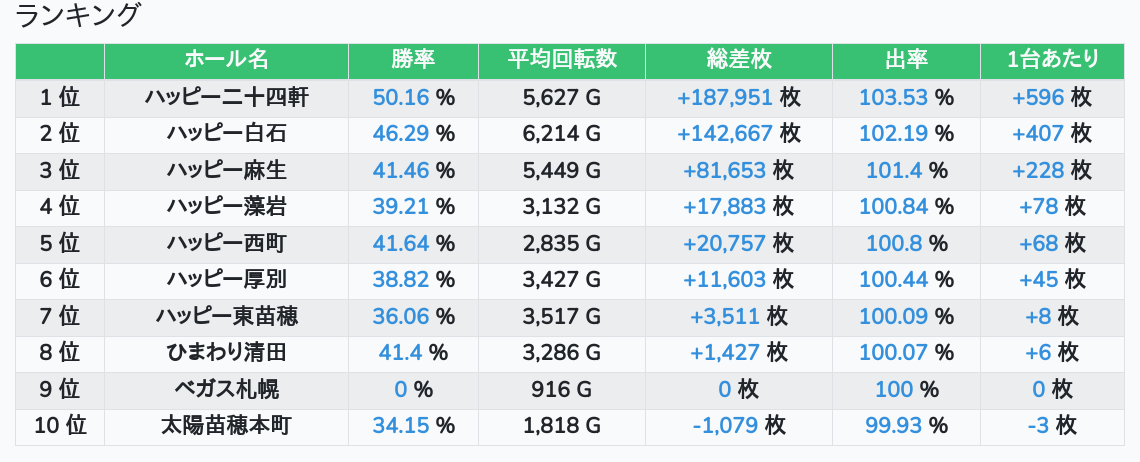Click the ベガス札幌 hall name cell
The width and height of the screenshot is (1140, 462).
[226, 390]
